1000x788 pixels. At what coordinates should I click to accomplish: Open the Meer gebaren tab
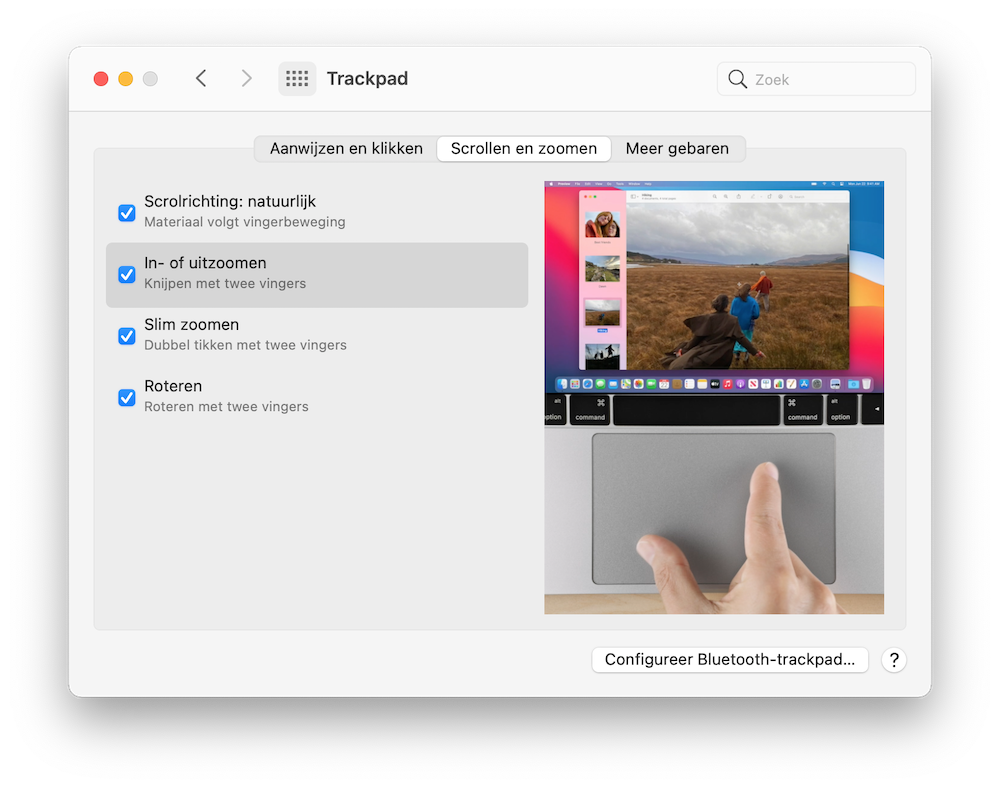click(x=677, y=149)
